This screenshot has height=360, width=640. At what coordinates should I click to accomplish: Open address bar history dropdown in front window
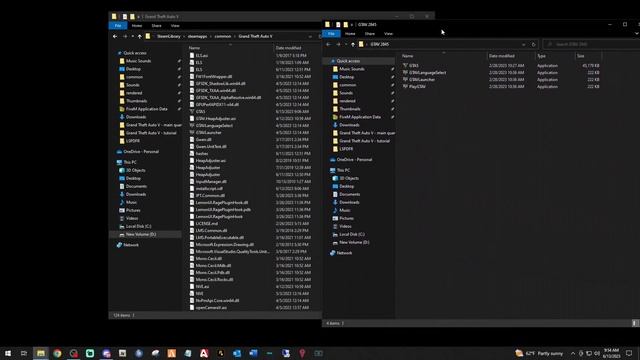tap(524, 44)
